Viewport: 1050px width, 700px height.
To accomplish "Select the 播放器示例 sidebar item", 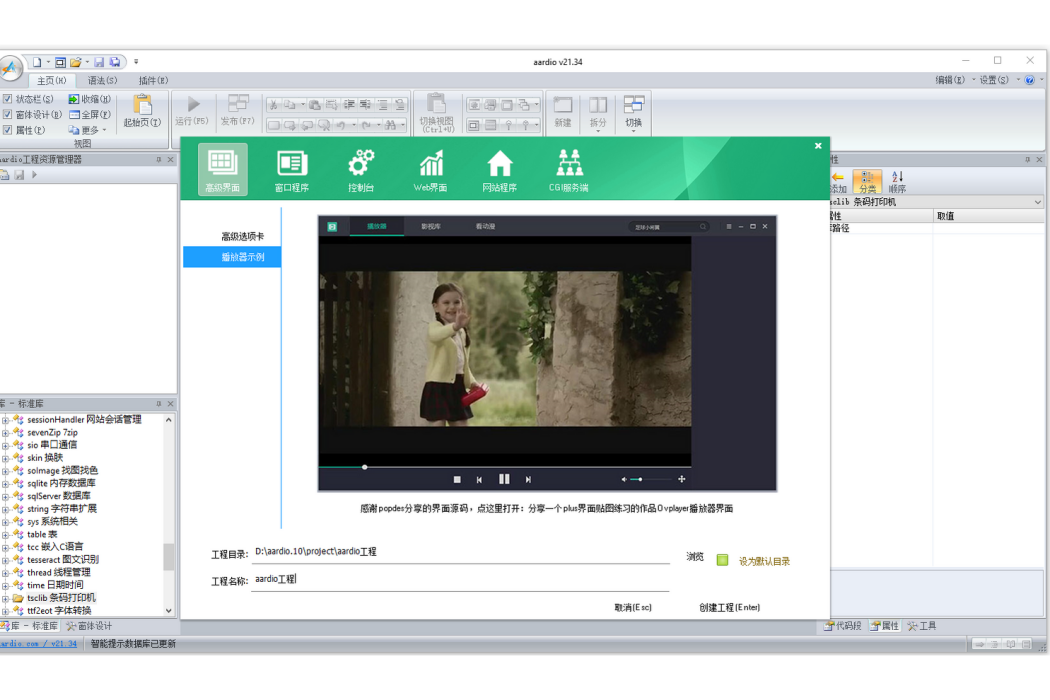I will (x=232, y=257).
